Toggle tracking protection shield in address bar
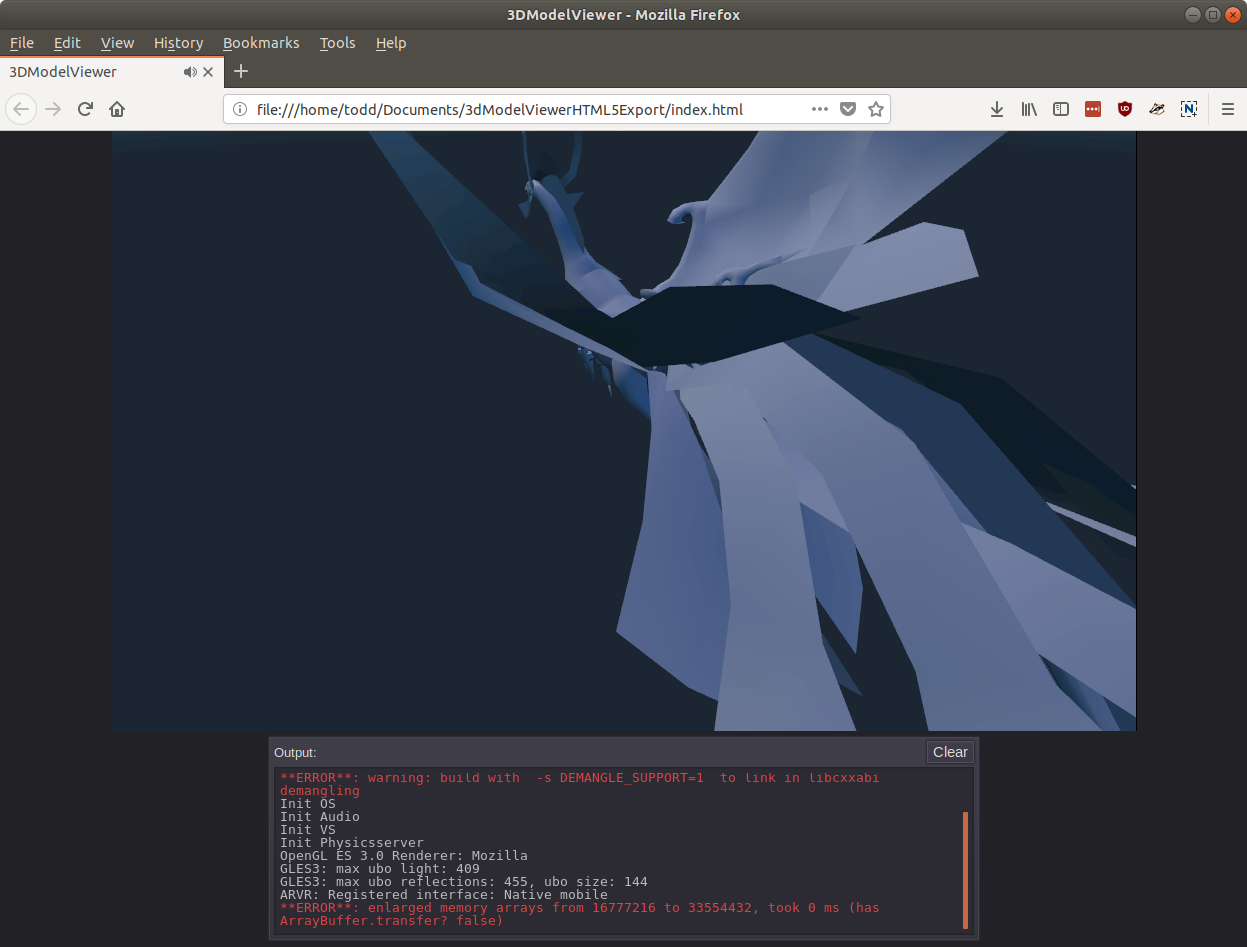 click(847, 109)
